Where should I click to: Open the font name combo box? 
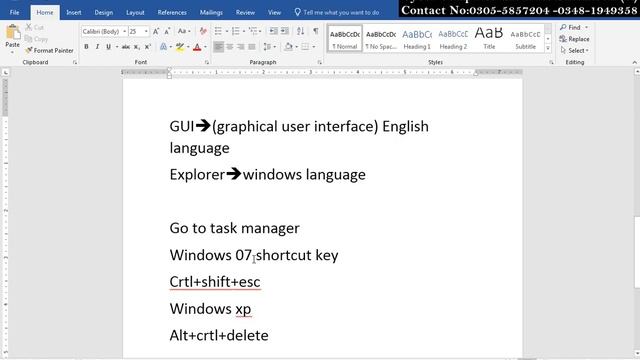click(x=104, y=31)
